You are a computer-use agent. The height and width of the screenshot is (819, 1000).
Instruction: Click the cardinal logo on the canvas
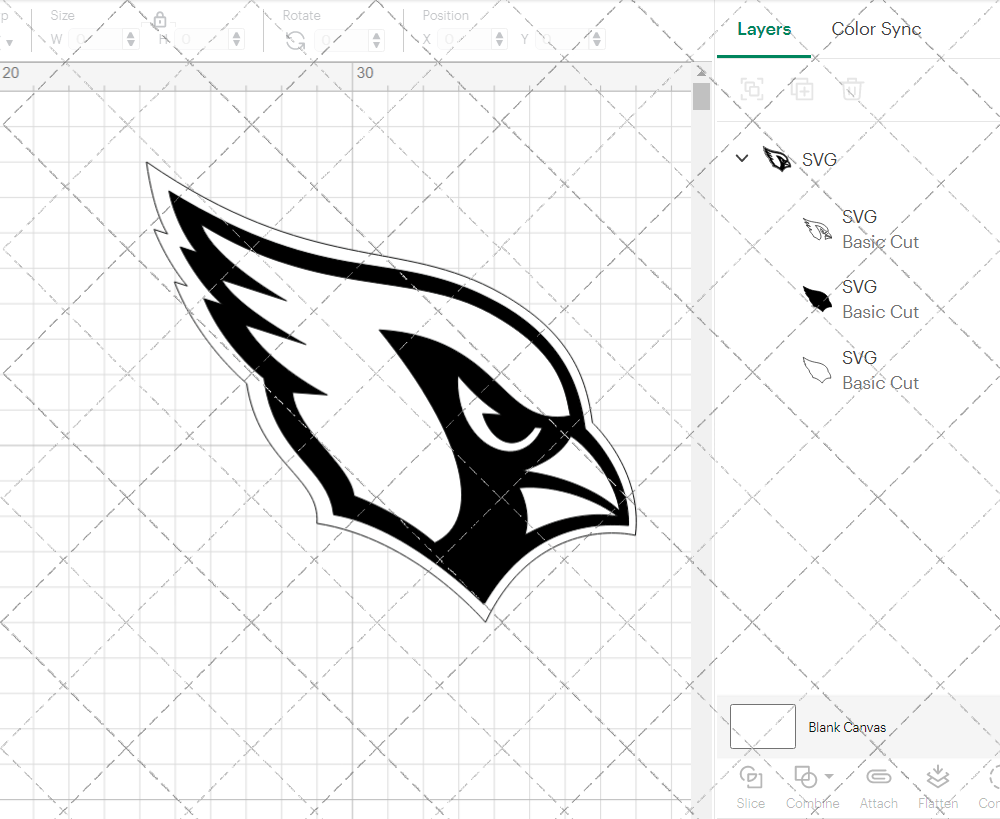[x=392, y=392]
